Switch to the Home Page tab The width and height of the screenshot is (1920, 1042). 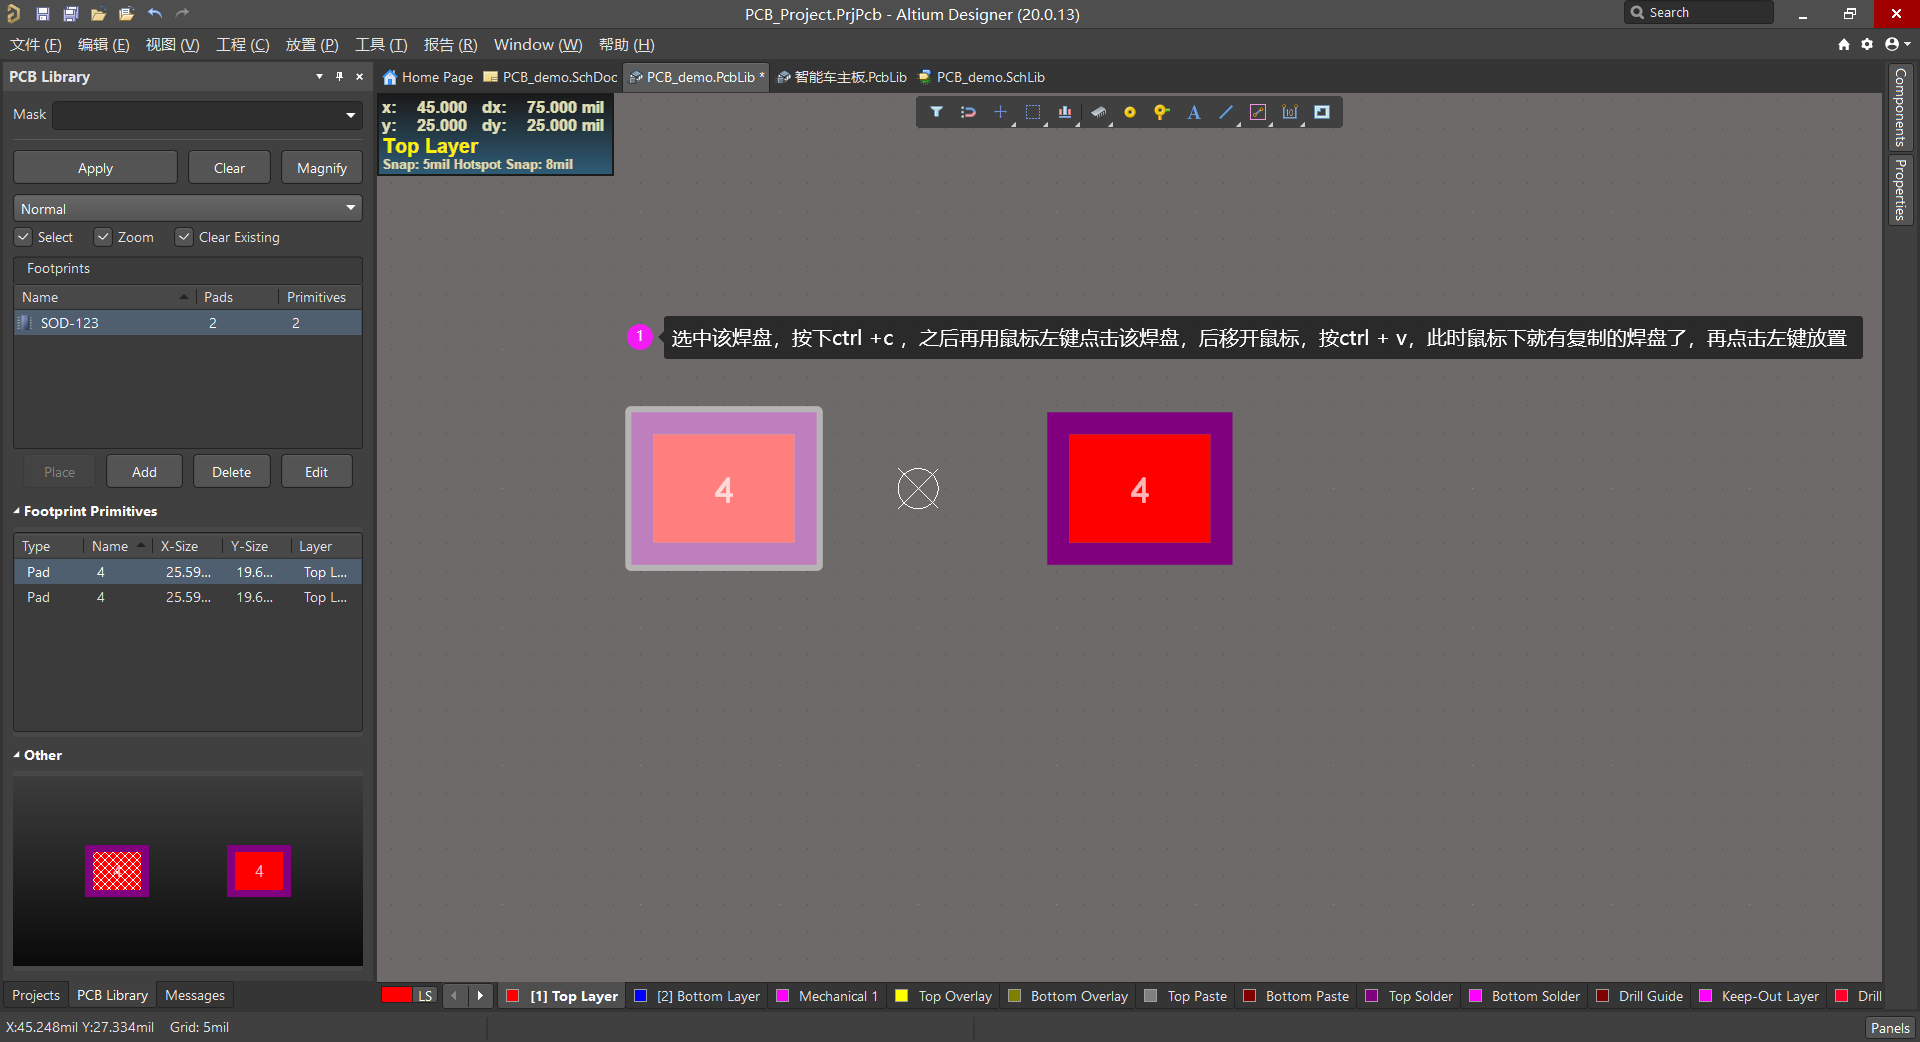pyautogui.click(x=428, y=77)
